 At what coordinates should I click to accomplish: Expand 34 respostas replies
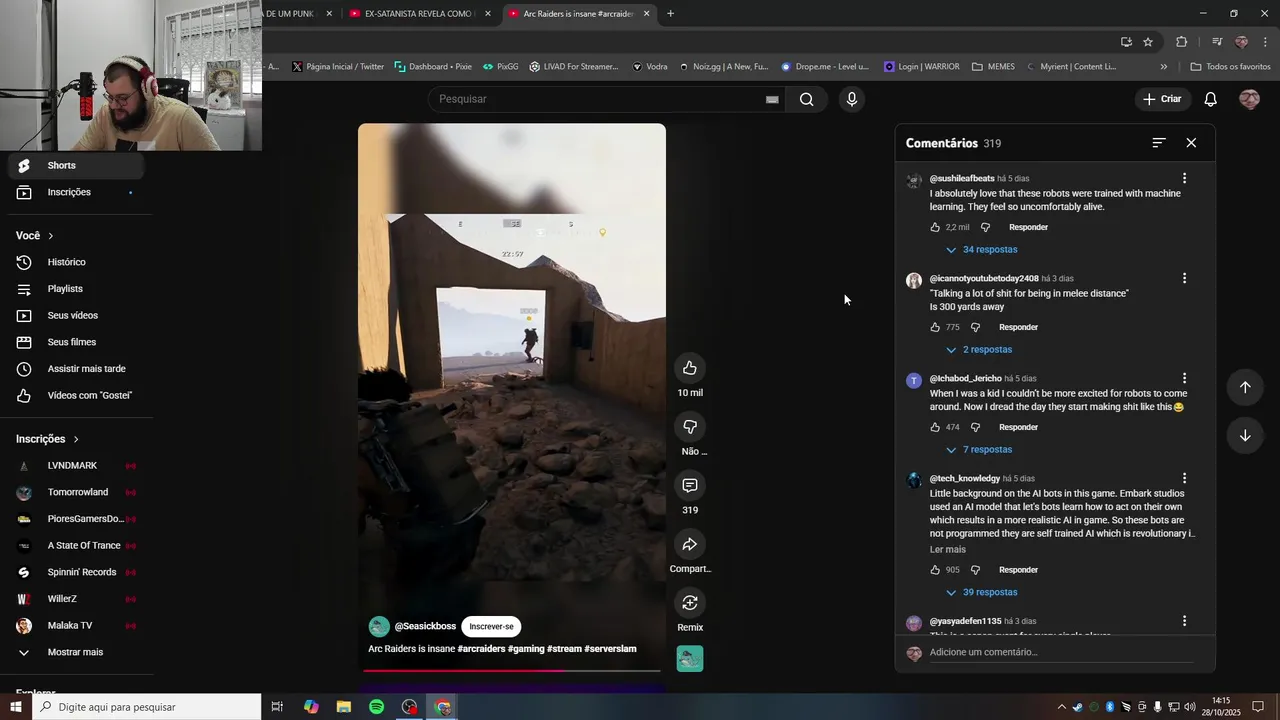click(x=982, y=250)
